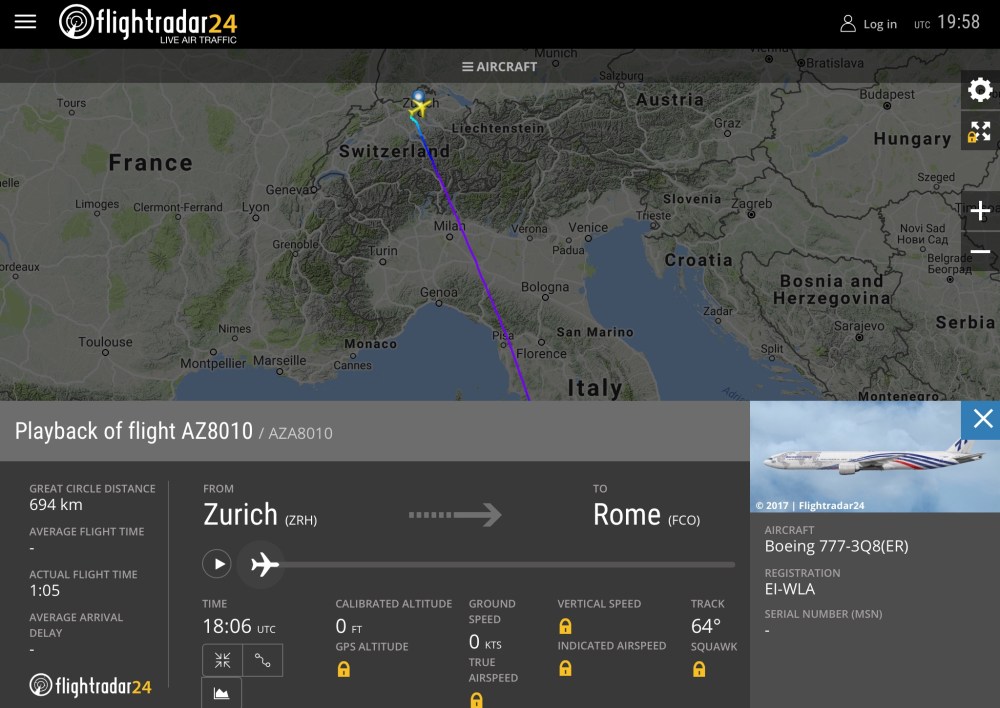Zoom out on the map
Viewport: 1000px width, 708px height.
(980, 252)
